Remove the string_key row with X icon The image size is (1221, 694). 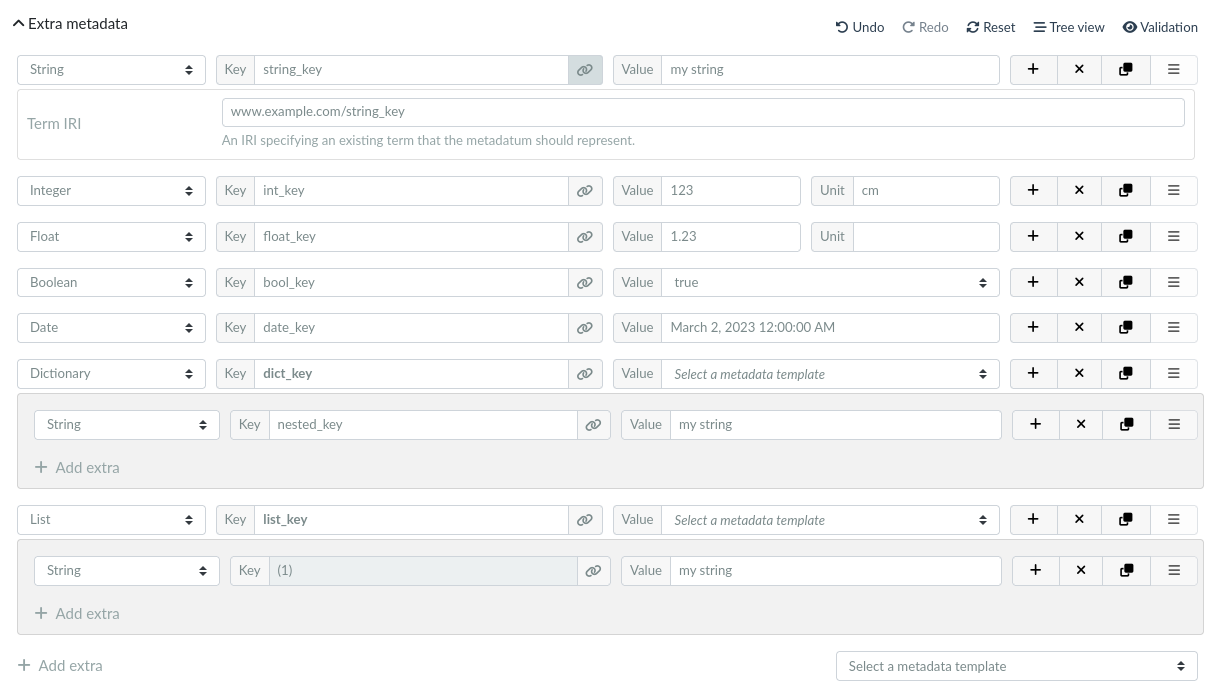(x=1079, y=69)
